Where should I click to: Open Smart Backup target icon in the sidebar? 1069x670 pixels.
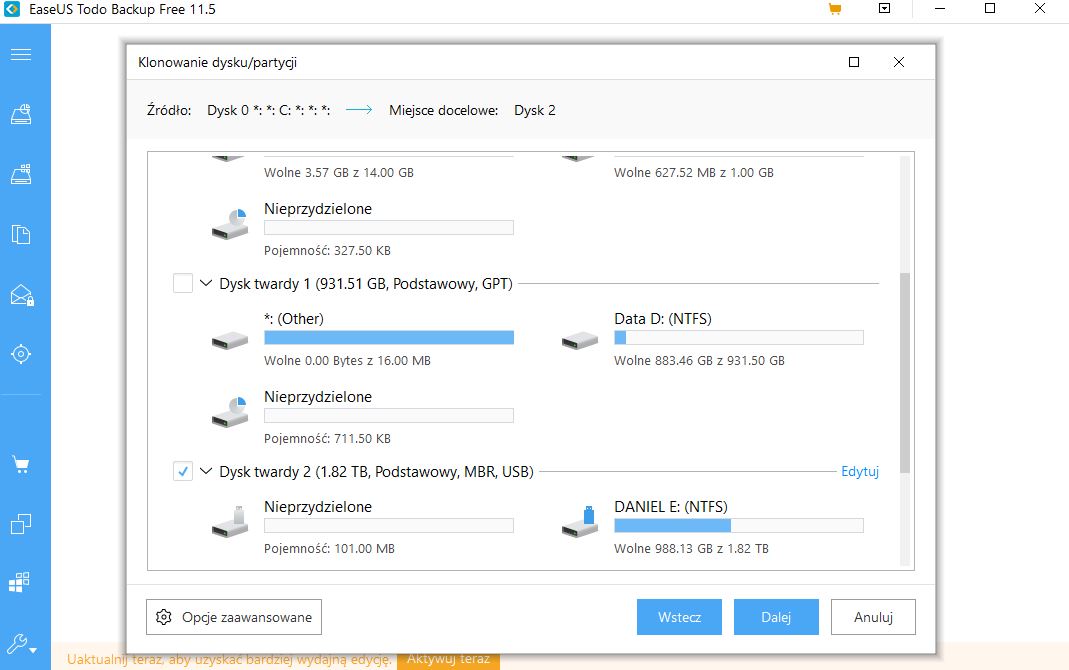[21, 354]
